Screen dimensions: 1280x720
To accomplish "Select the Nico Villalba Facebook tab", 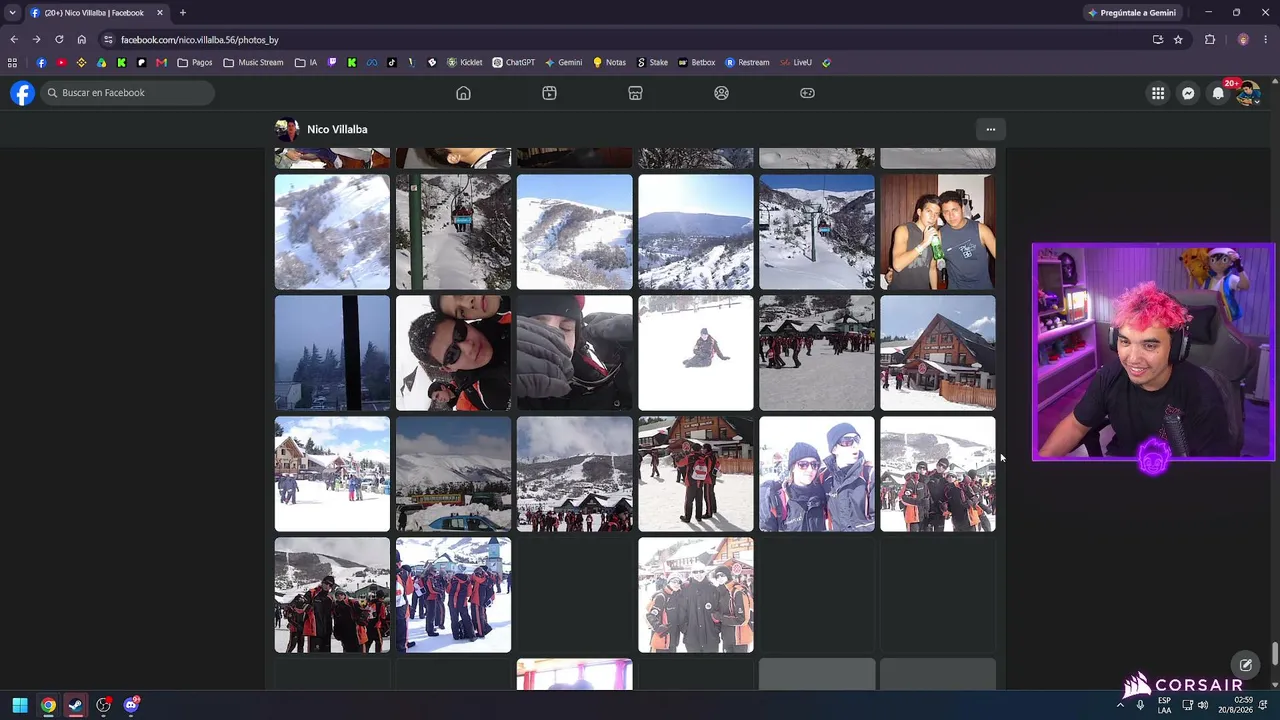I will (96, 13).
